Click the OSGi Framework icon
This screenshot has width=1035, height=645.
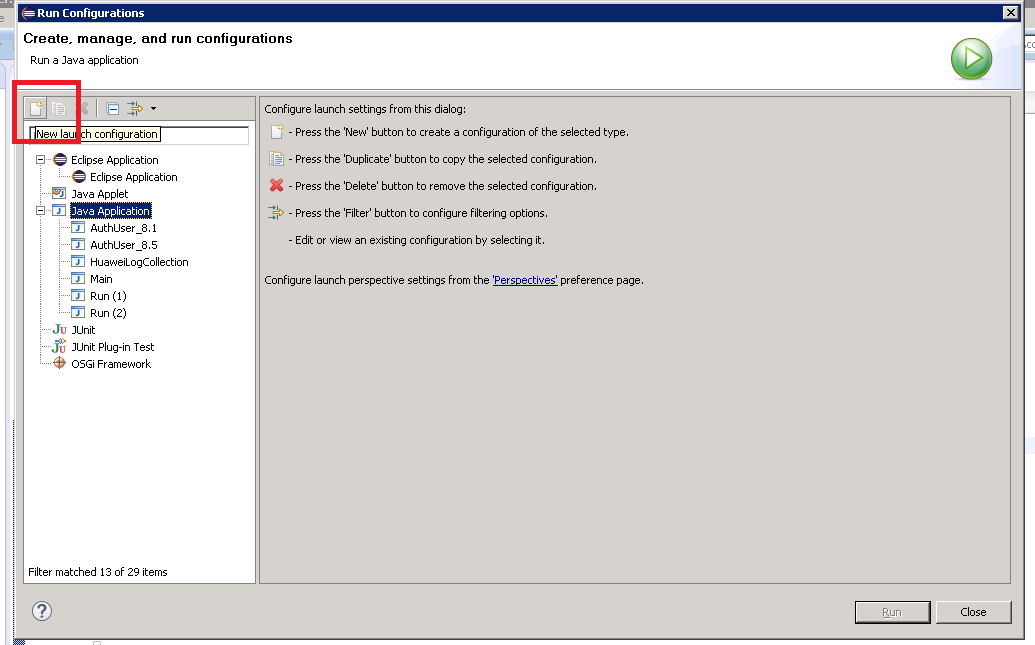tap(59, 364)
